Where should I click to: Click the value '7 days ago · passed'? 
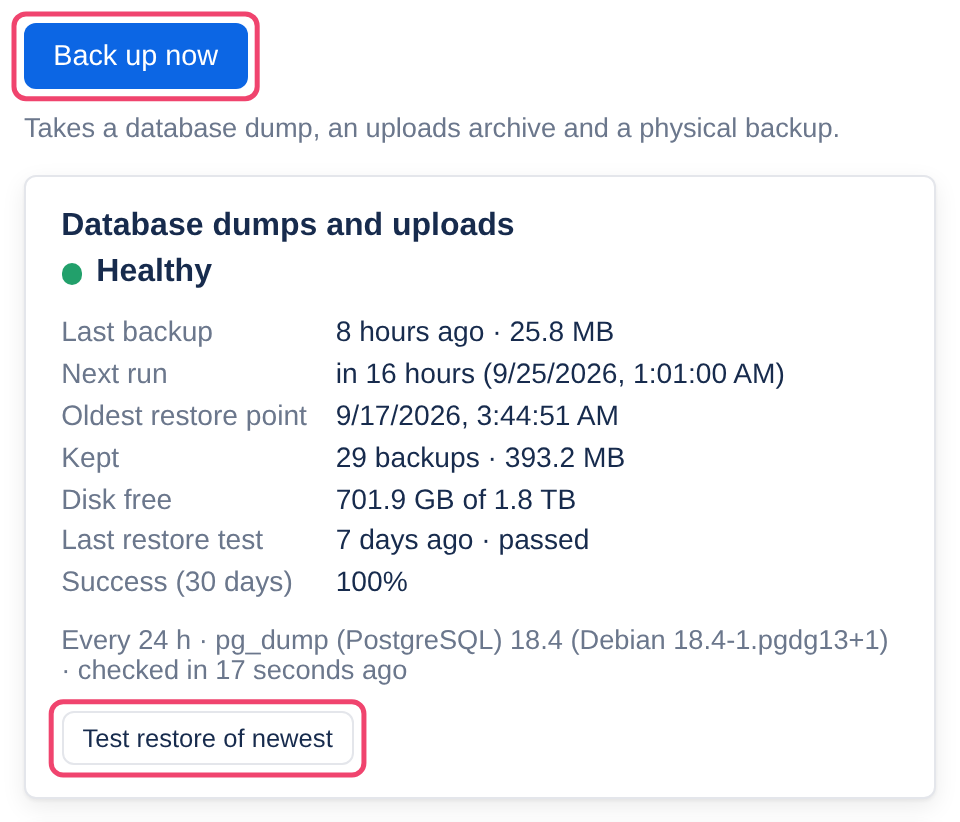462,540
